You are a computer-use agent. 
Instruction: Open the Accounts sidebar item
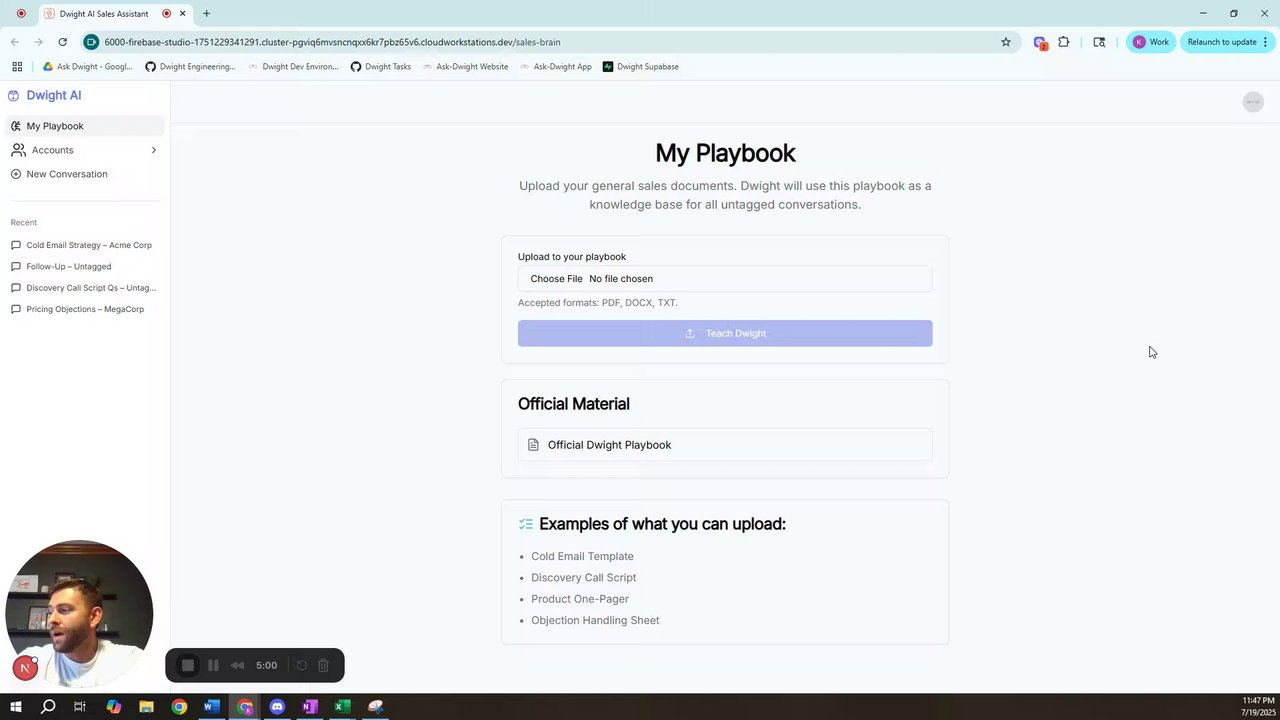click(x=84, y=150)
